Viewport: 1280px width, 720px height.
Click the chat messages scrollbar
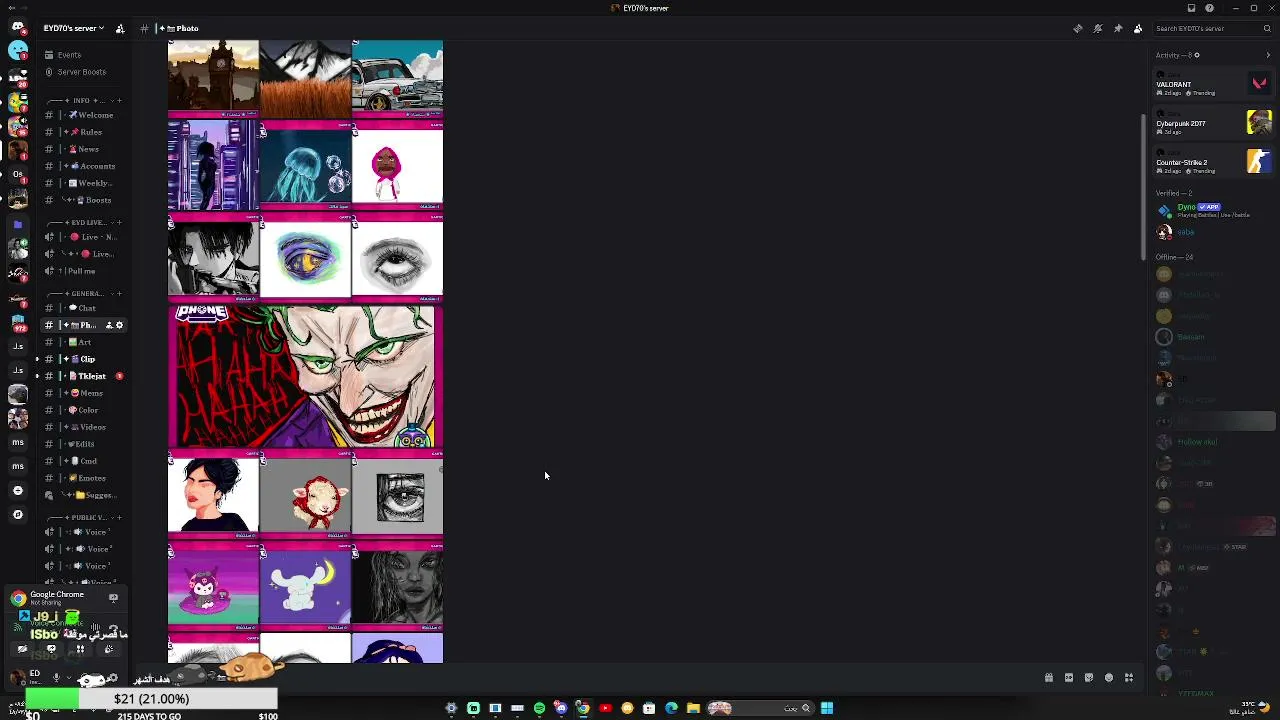pyautogui.click(x=1144, y=187)
